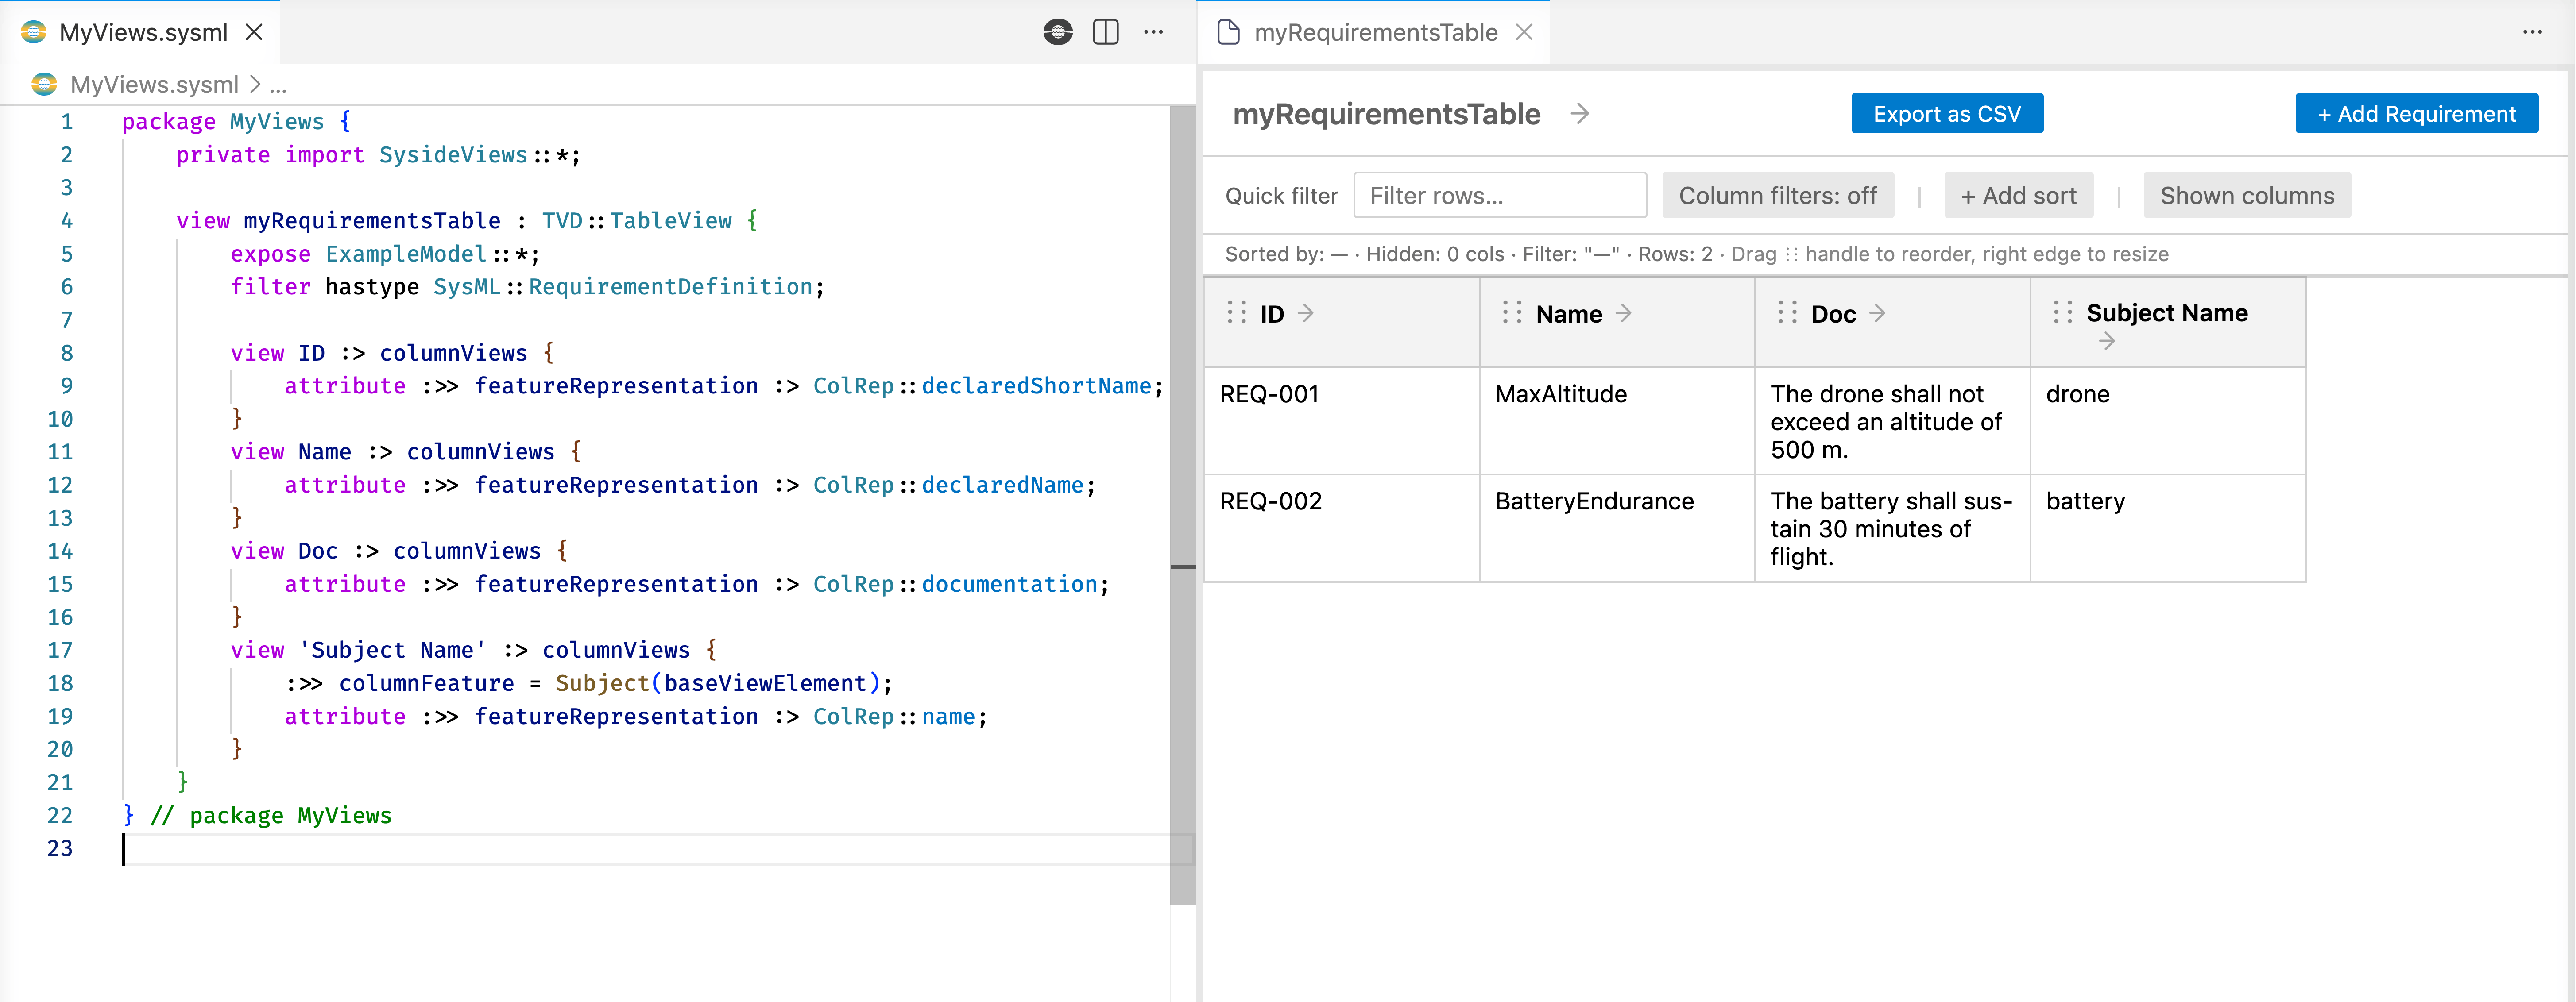Split the editor with the split icon
The height and width of the screenshot is (1002, 2576).
(1105, 32)
